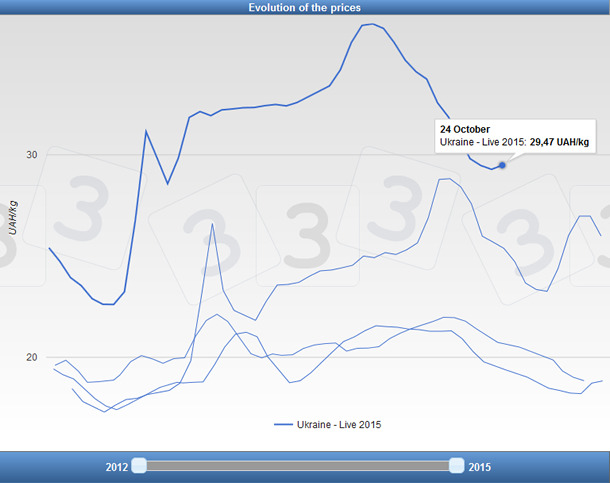
Task: Click the left range slider handle by 2012
Action: tap(140, 465)
